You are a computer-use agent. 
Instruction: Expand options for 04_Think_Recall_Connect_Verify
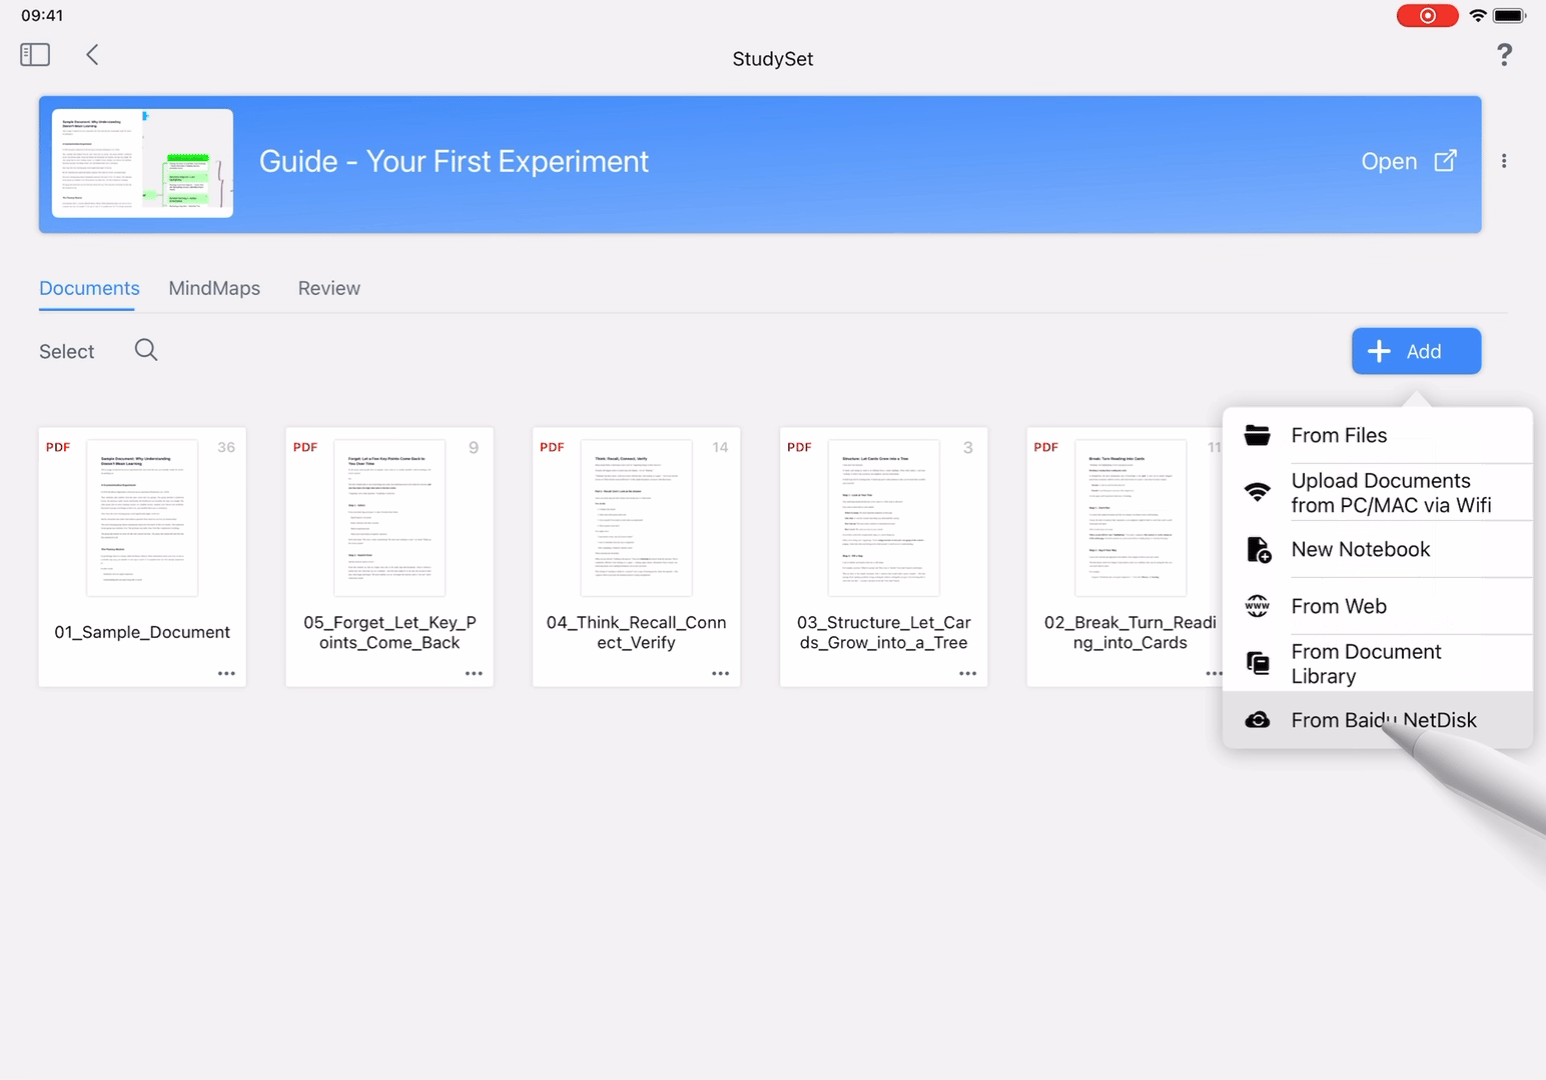click(720, 674)
